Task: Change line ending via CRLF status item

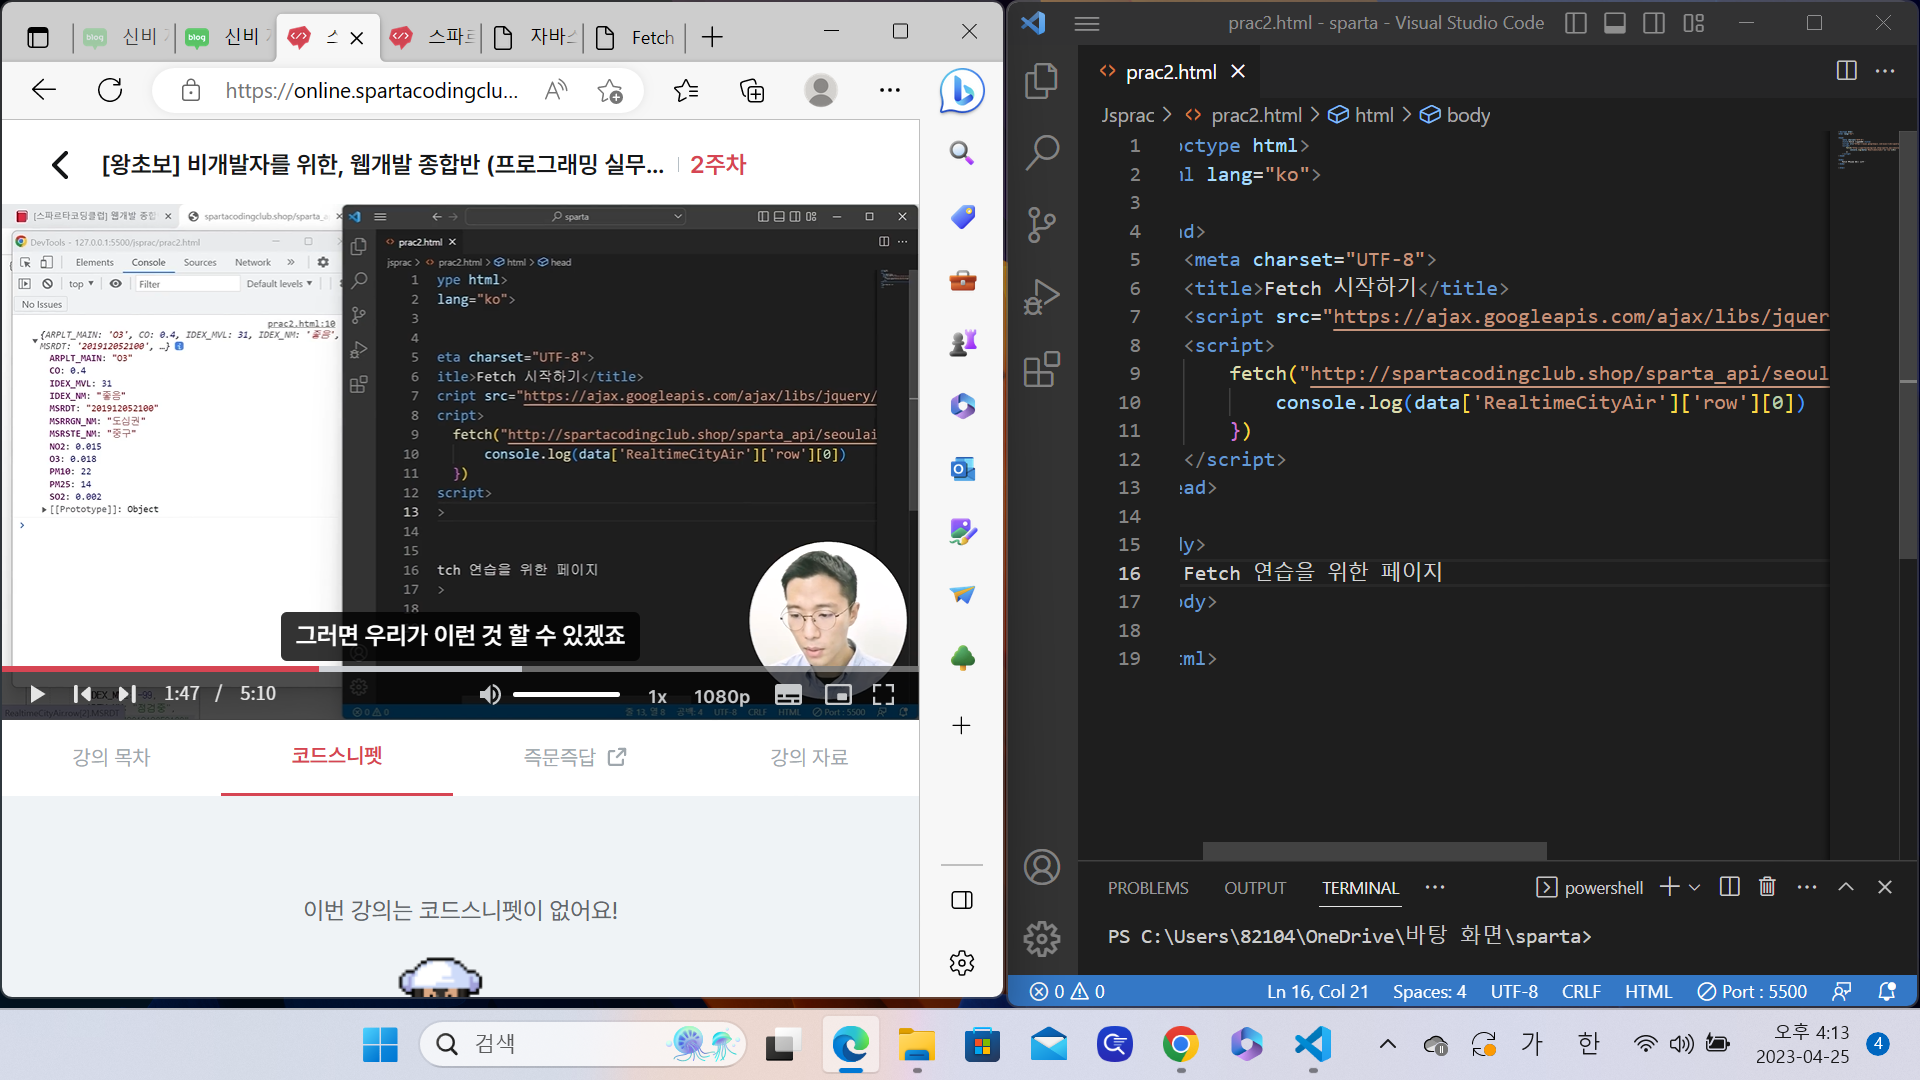Action: (x=1581, y=991)
